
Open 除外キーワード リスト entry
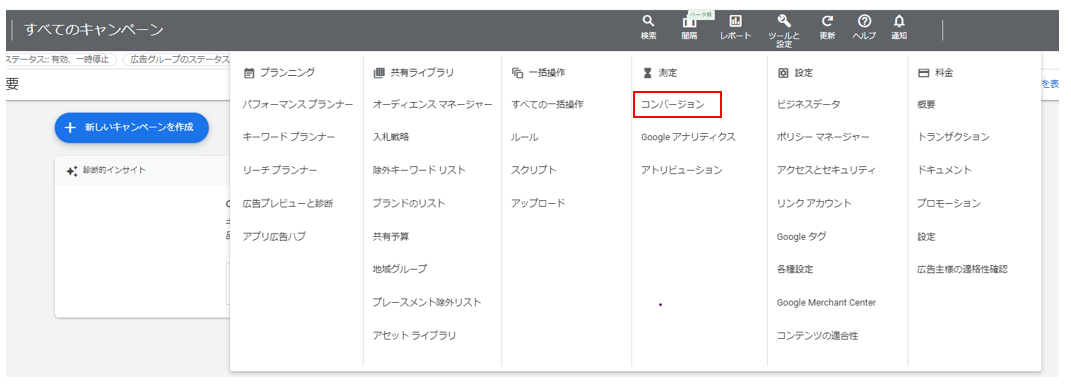[x=419, y=170]
